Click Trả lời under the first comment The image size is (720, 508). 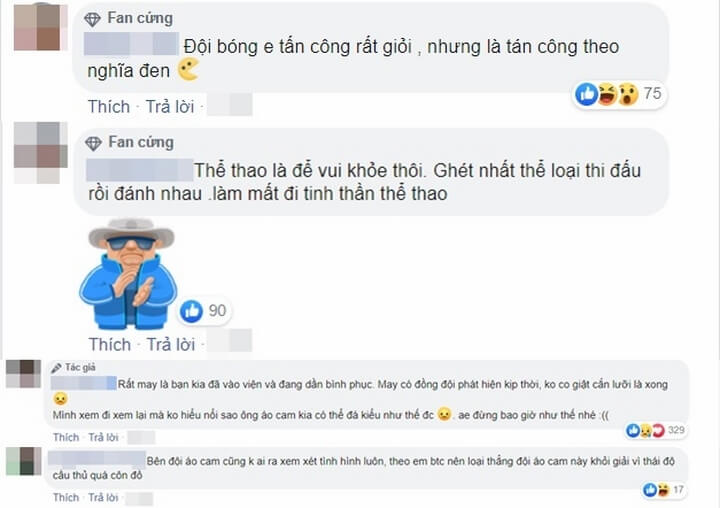[x=170, y=107]
